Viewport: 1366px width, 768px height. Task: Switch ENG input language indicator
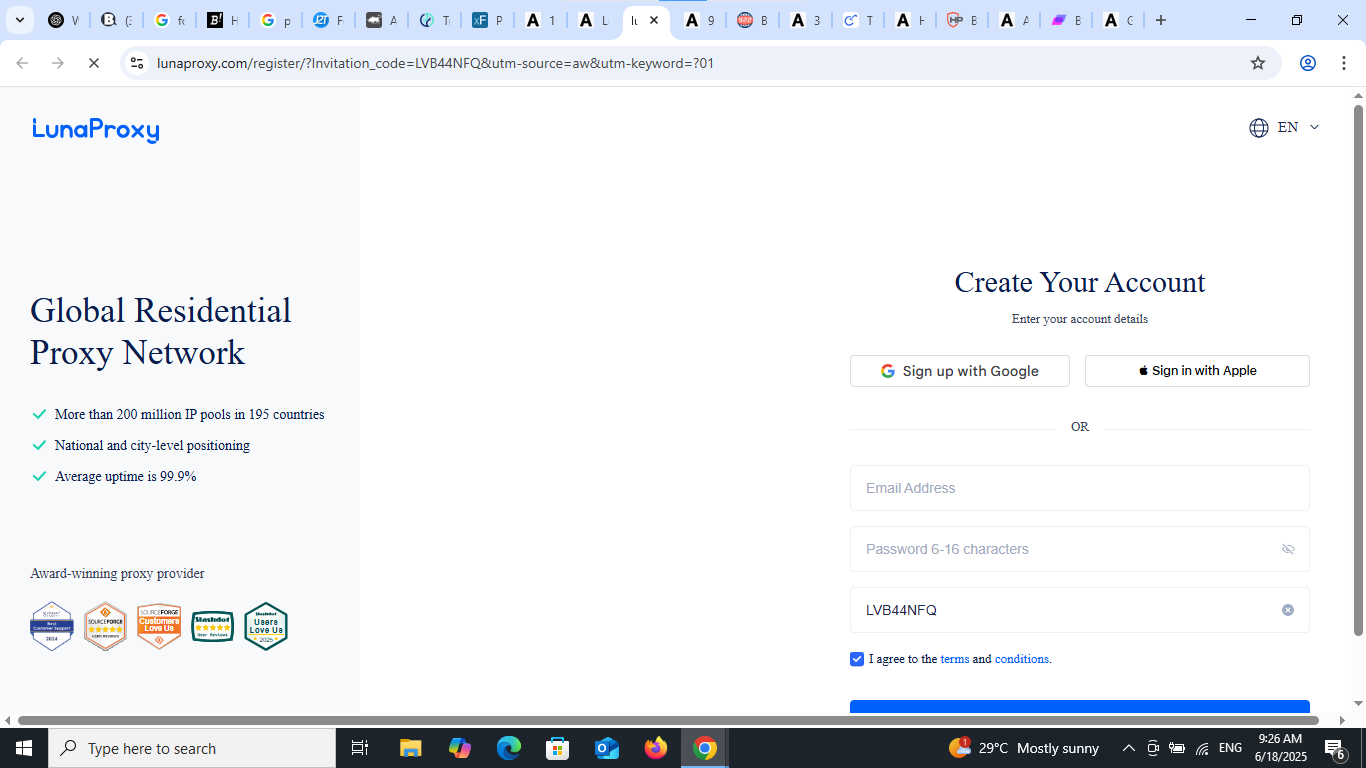[x=1231, y=748]
